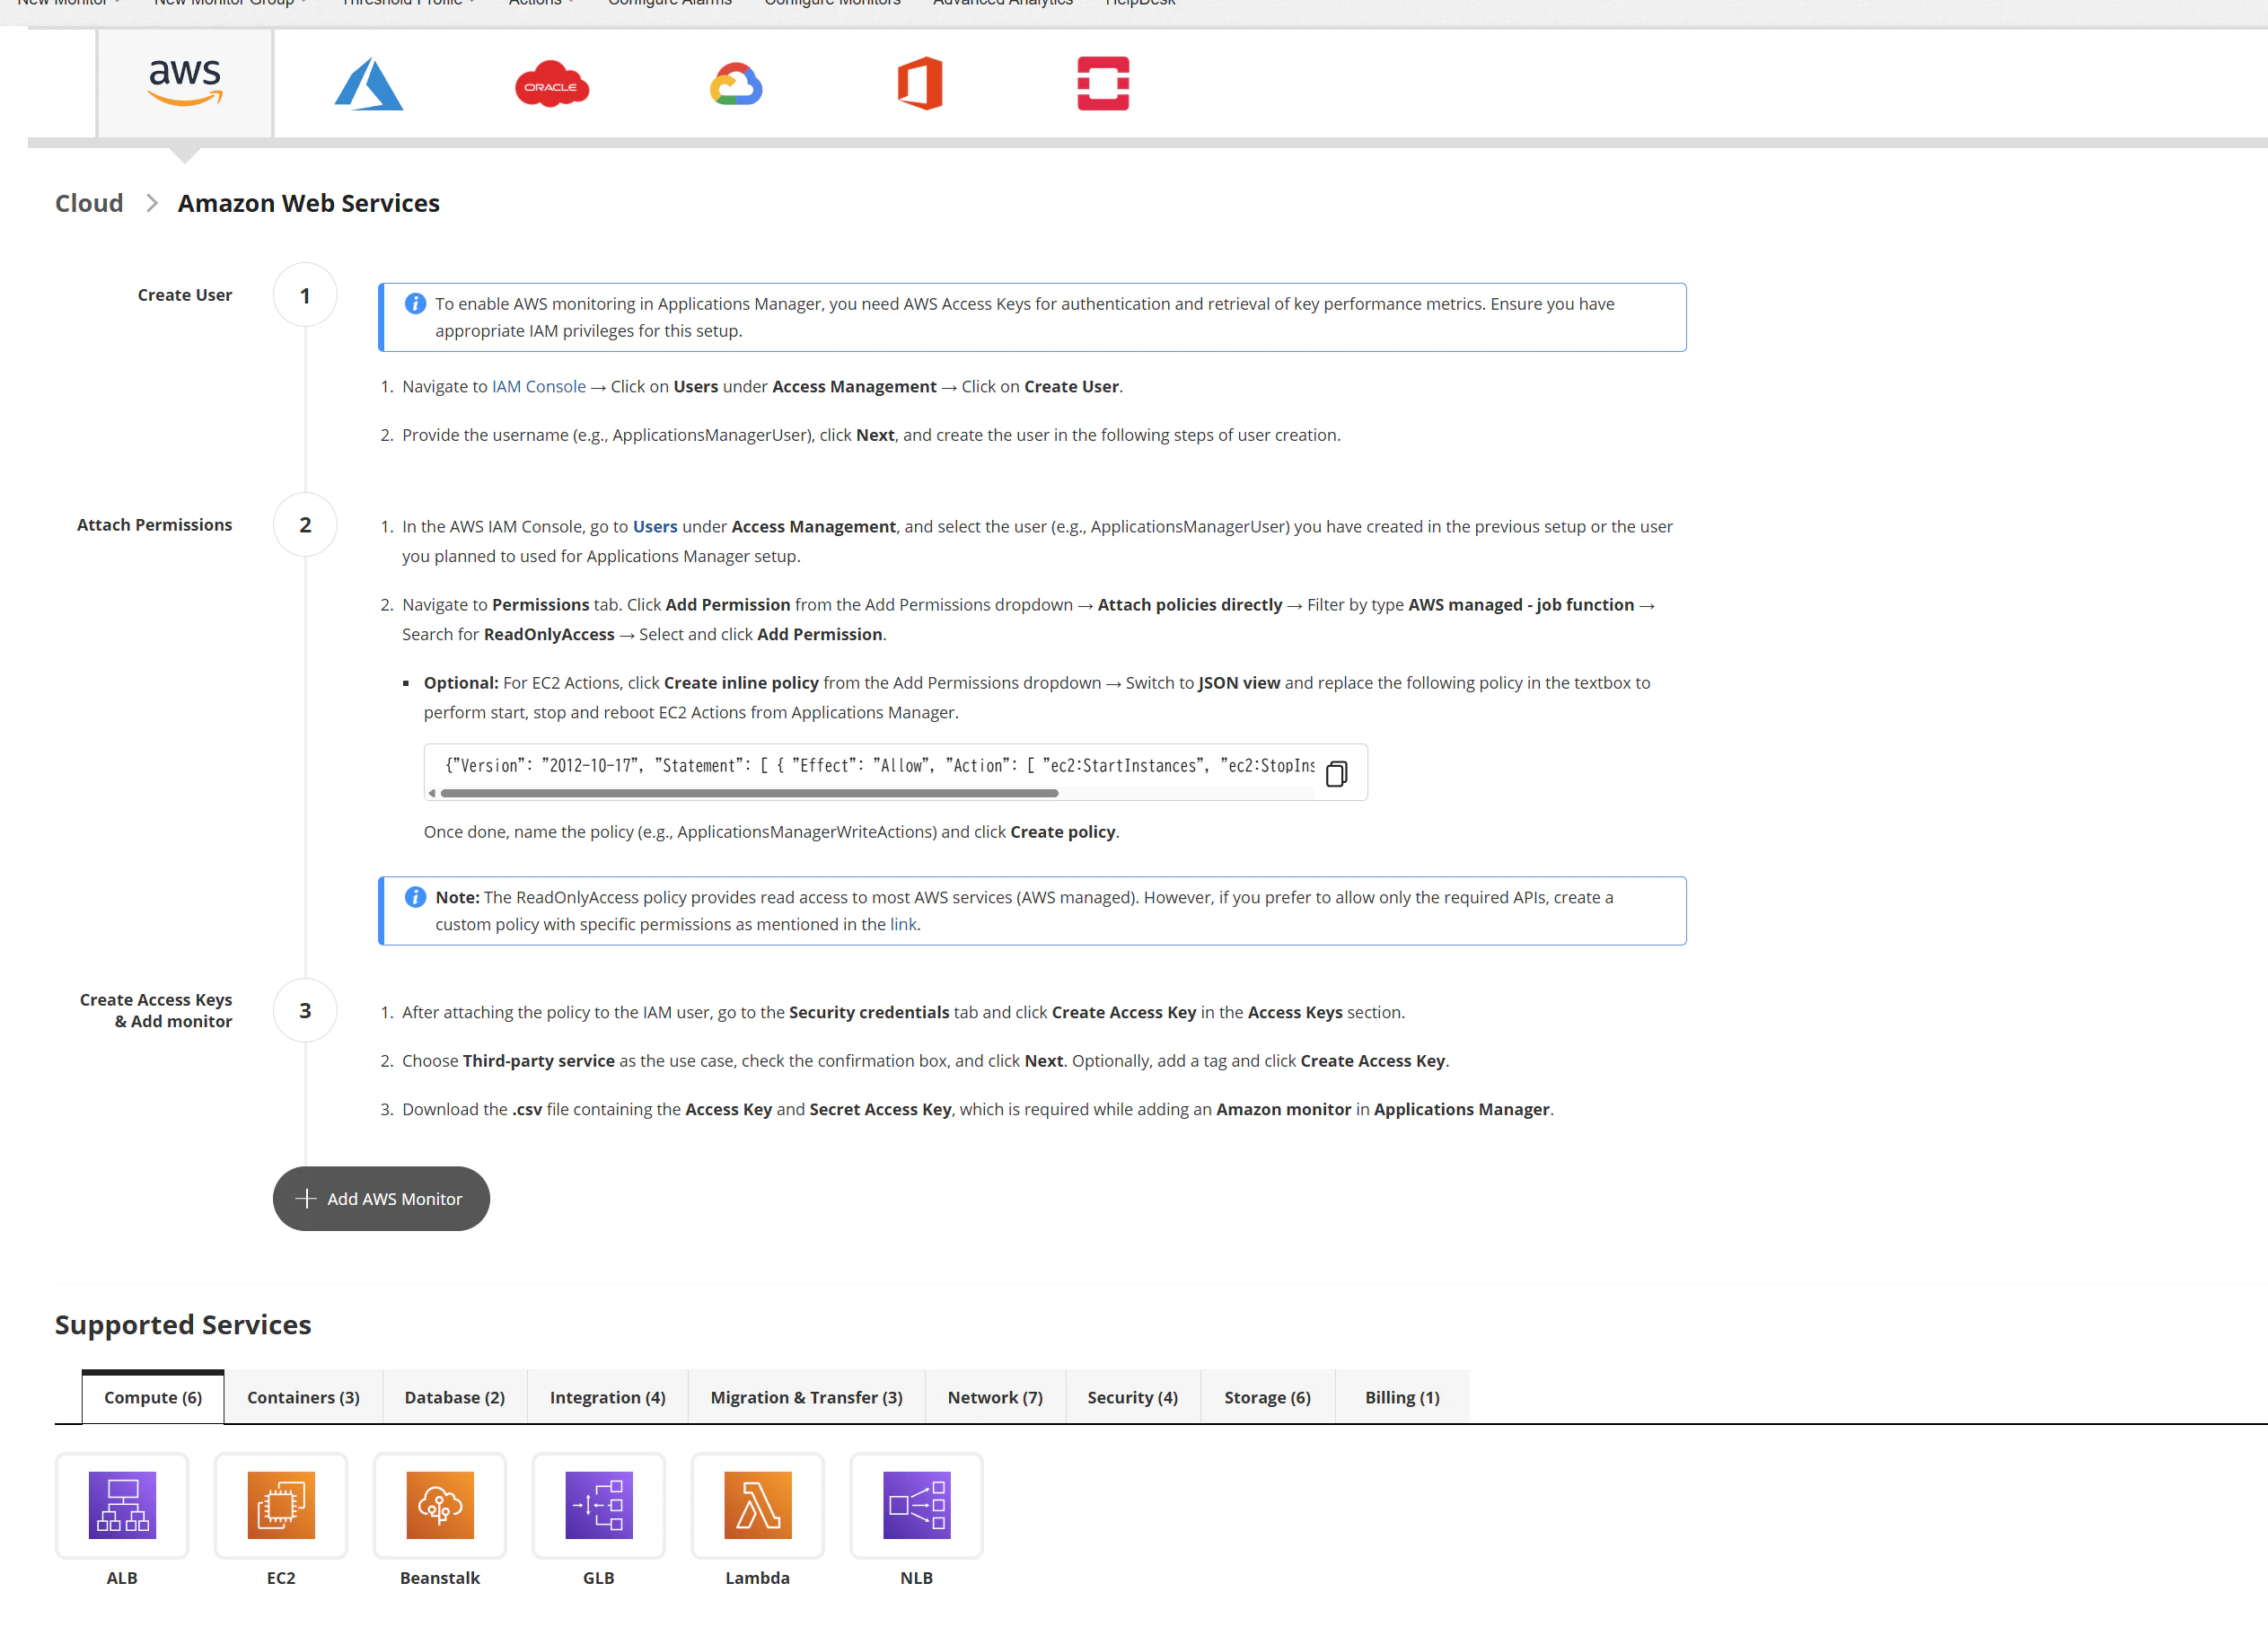Screen dimensions: 2268x1636
Task: Choose the Google Cloud provider icon
Action: [x=736, y=84]
